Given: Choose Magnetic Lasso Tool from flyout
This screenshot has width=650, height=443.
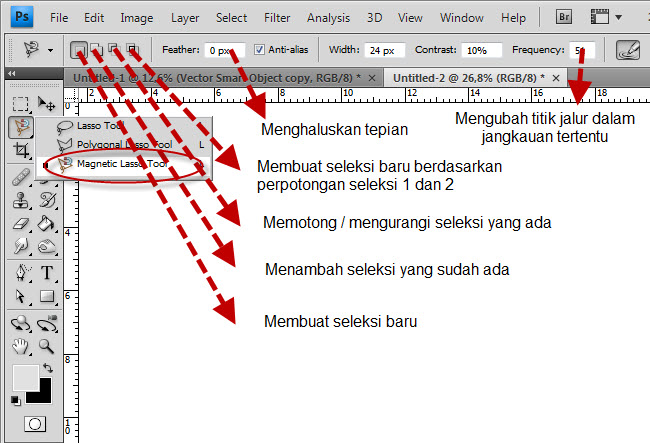Looking at the screenshot, I should pyautogui.click(x=124, y=165).
